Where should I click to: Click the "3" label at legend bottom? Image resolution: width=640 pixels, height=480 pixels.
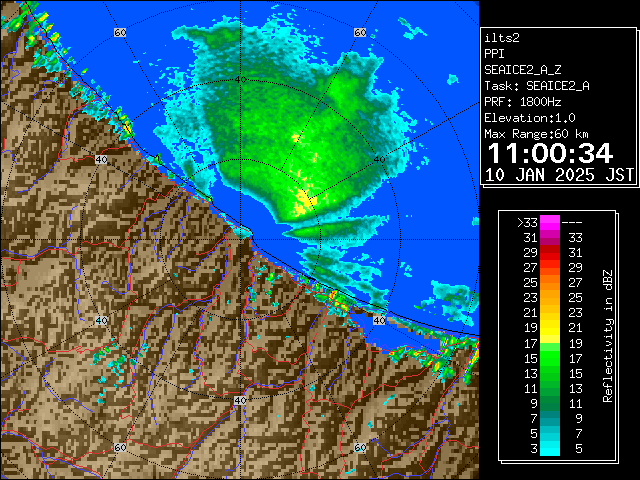point(534,449)
